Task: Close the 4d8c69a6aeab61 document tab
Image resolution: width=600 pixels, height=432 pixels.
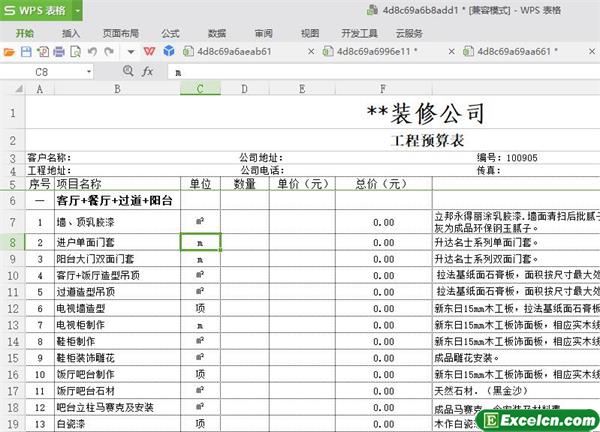Action: point(311,51)
